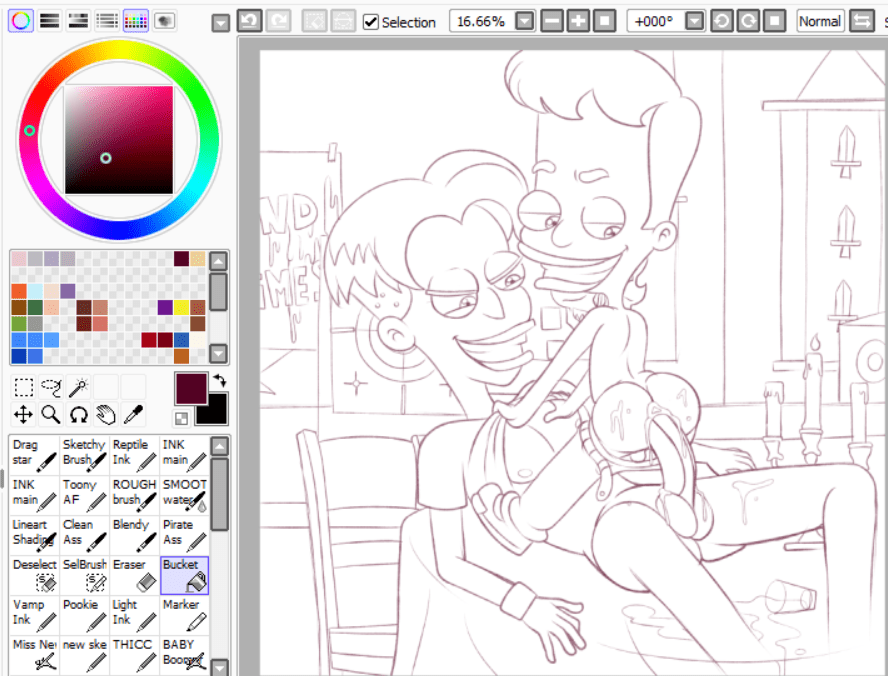Undo the last action
The image size is (888, 676).
tap(250, 20)
